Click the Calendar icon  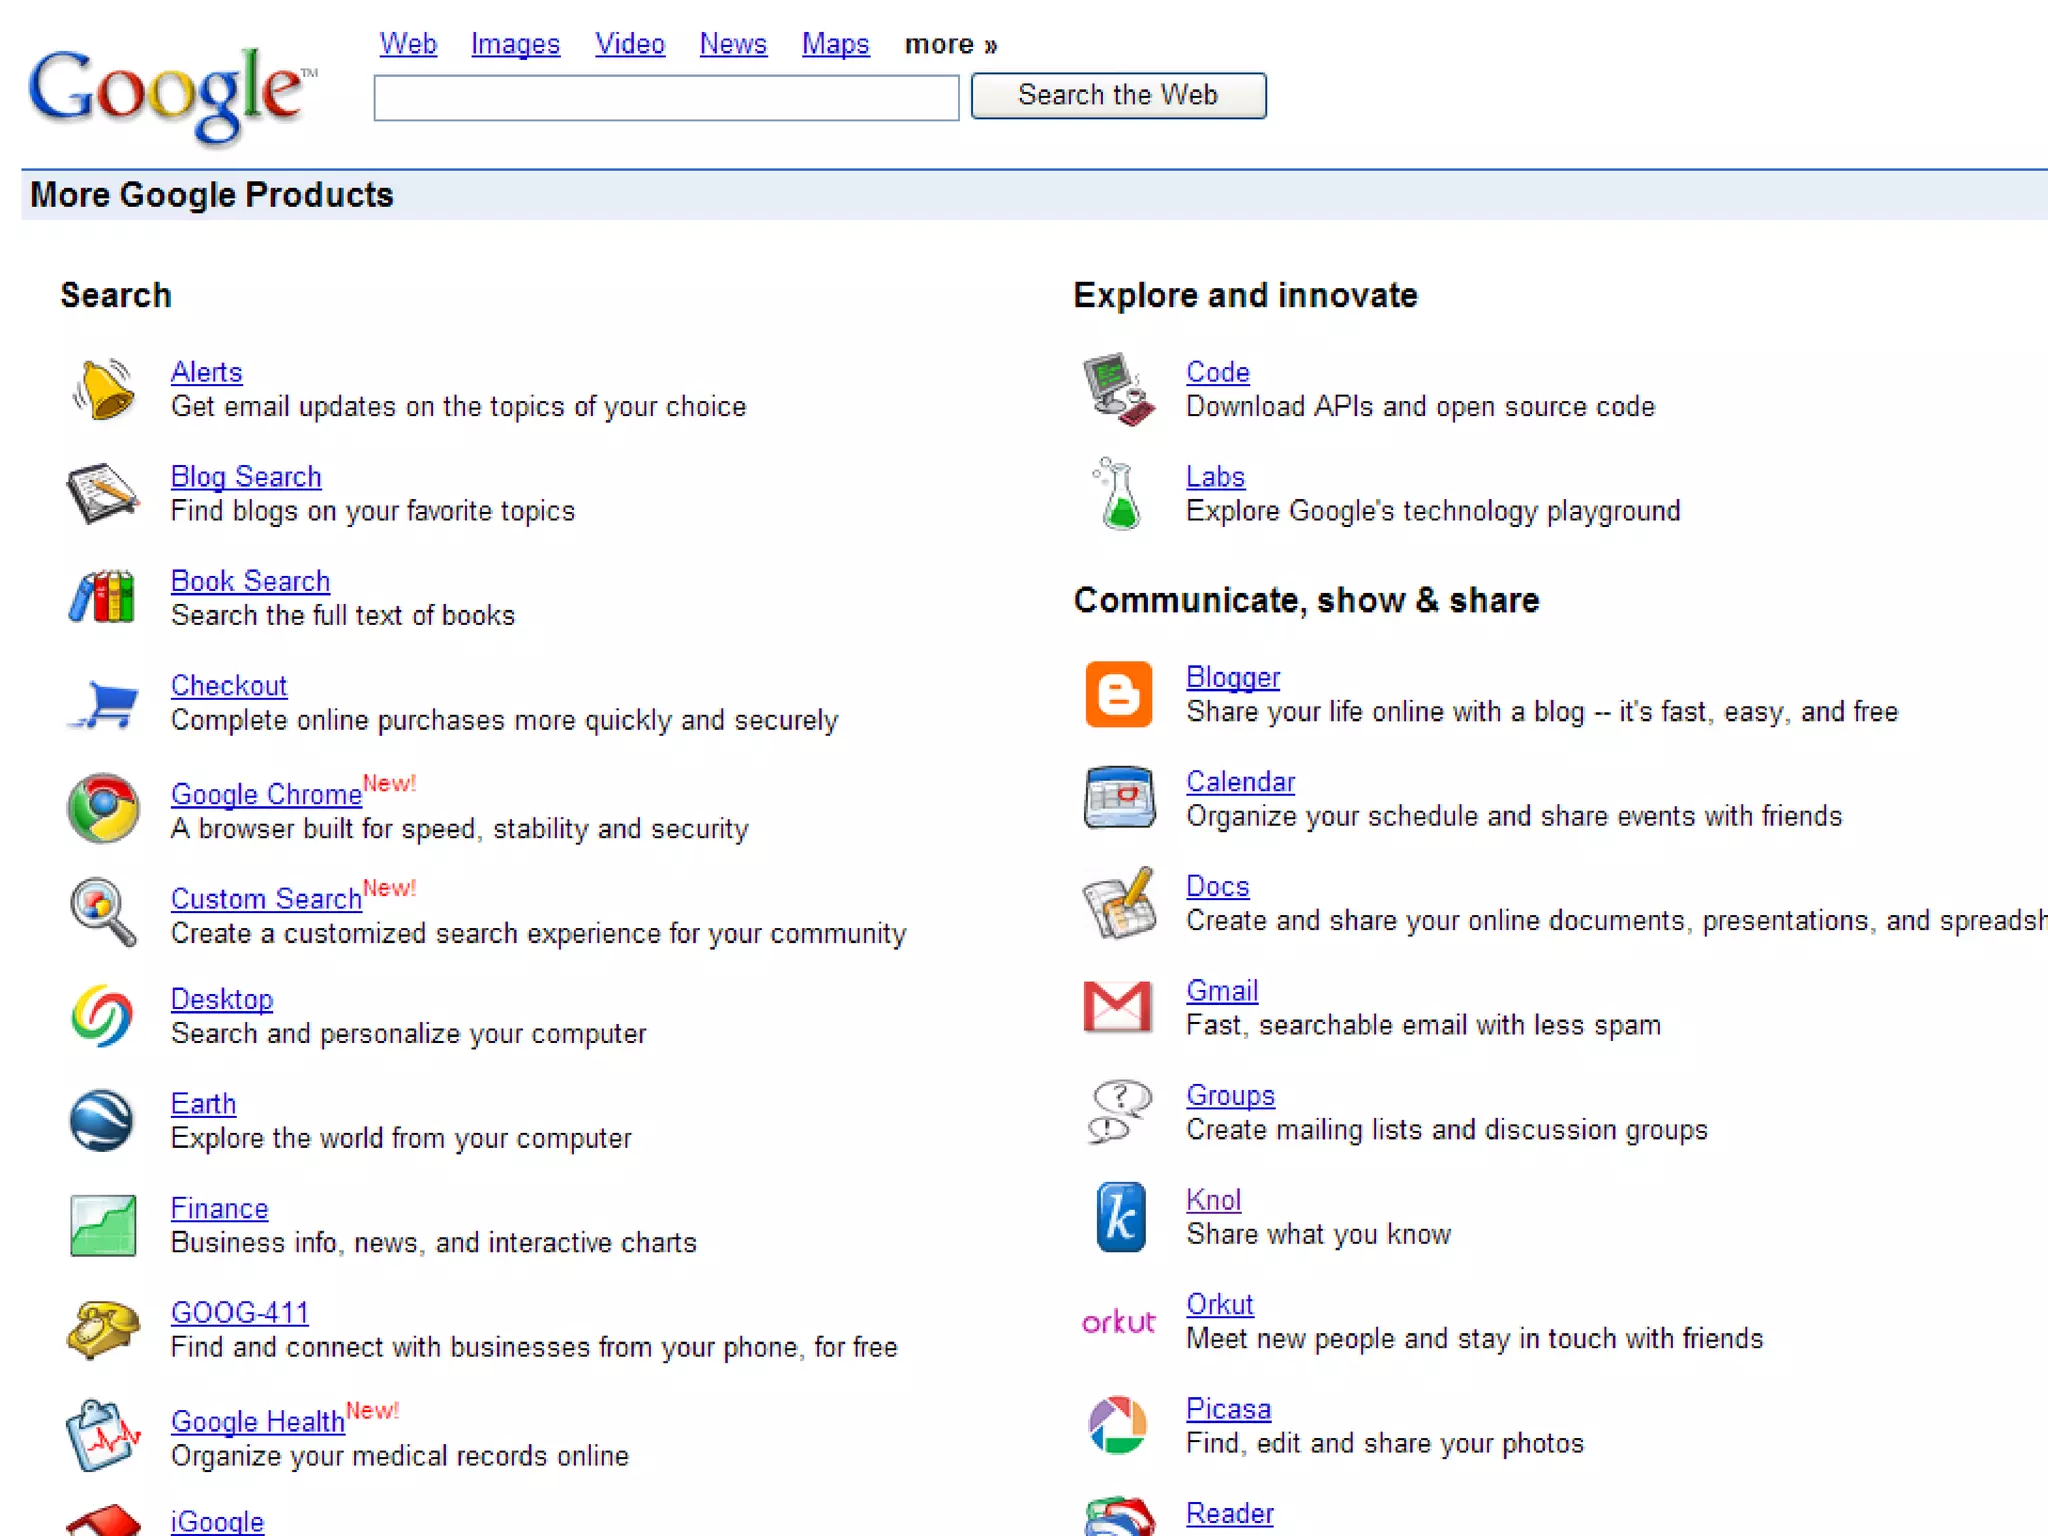(x=1120, y=798)
